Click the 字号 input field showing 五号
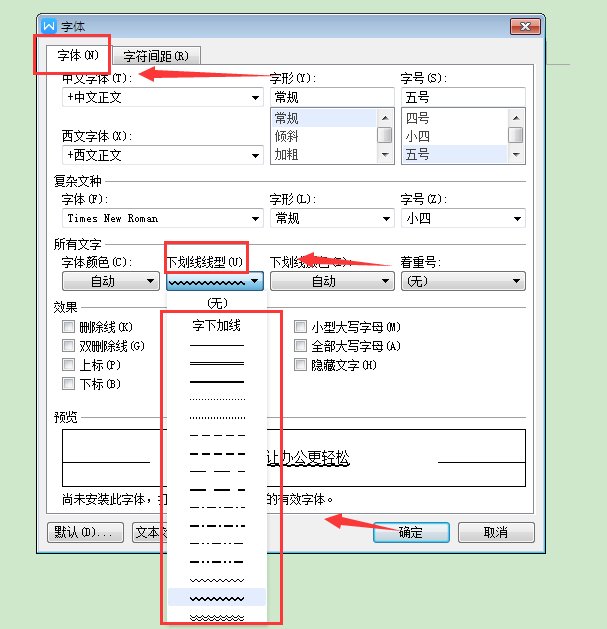Screen dimensions: 607x629 point(463,97)
